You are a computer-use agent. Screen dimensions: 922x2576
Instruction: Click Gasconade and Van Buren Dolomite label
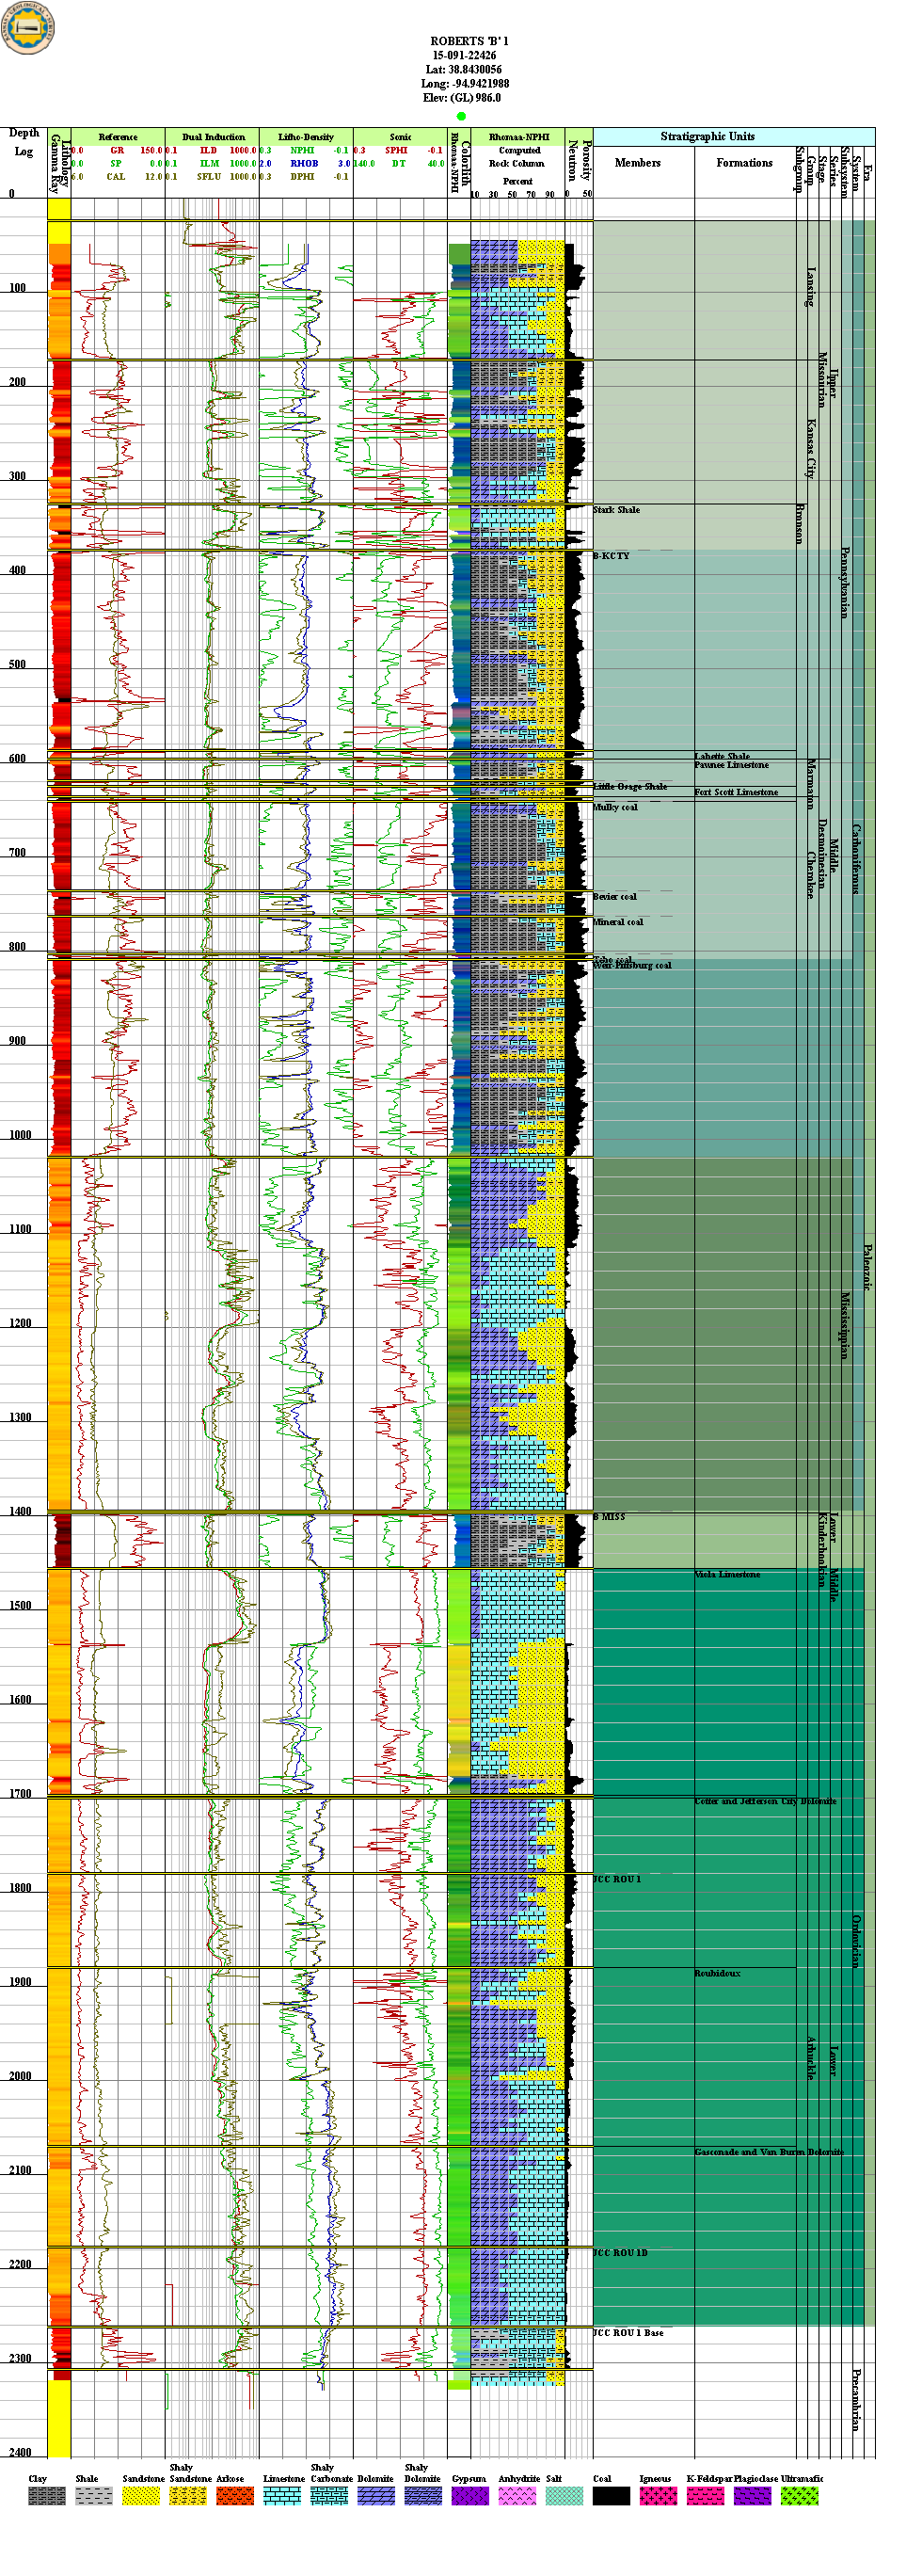pos(769,2151)
